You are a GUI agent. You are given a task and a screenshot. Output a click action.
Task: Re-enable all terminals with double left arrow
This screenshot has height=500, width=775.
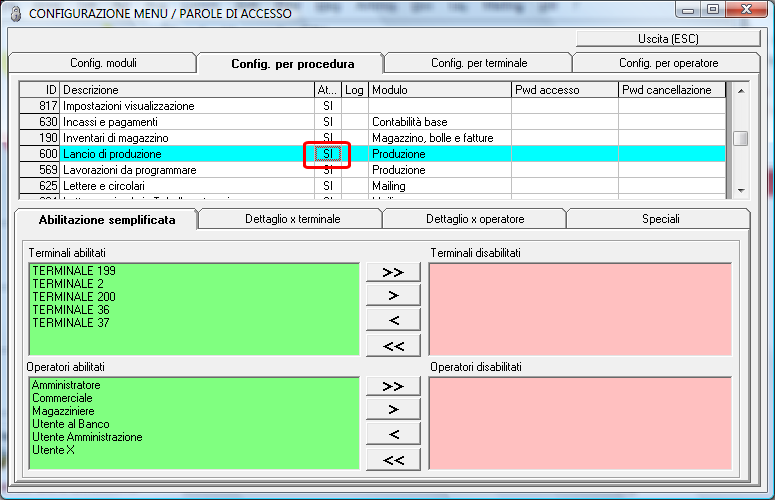tap(393, 346)
